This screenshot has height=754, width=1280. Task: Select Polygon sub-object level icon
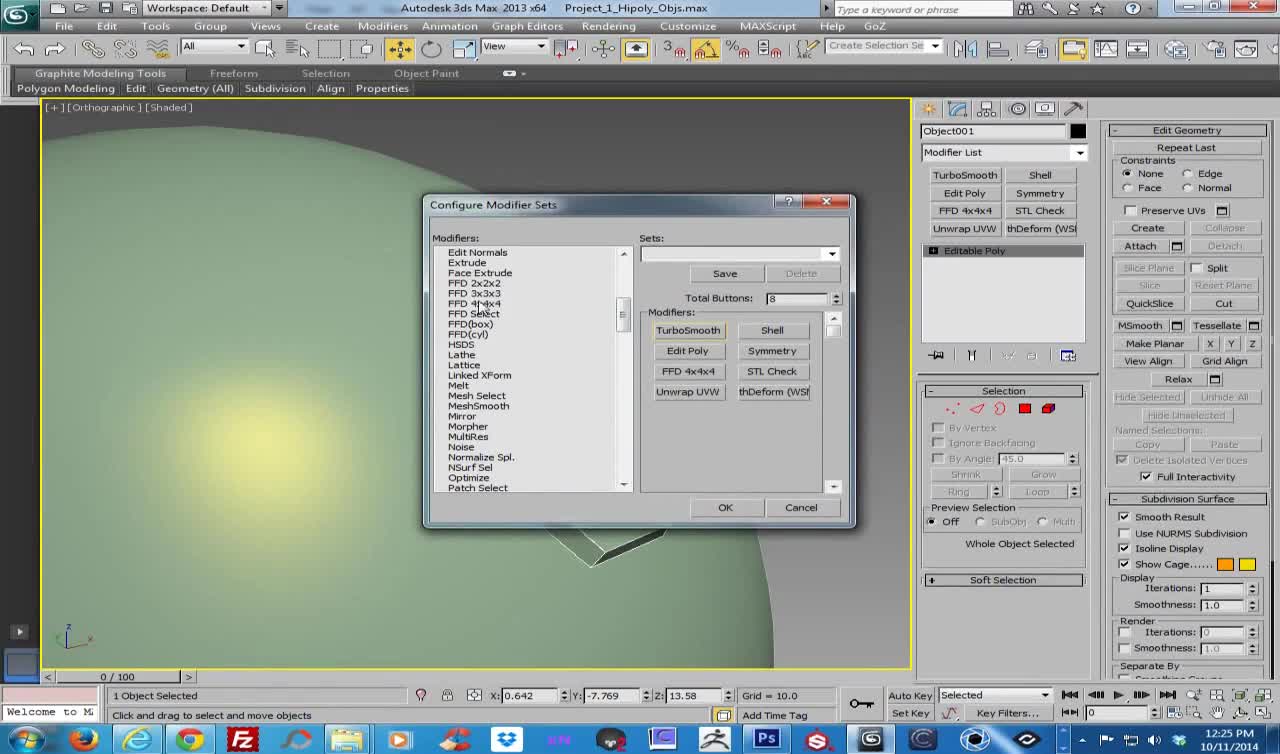pos(1025,408)
